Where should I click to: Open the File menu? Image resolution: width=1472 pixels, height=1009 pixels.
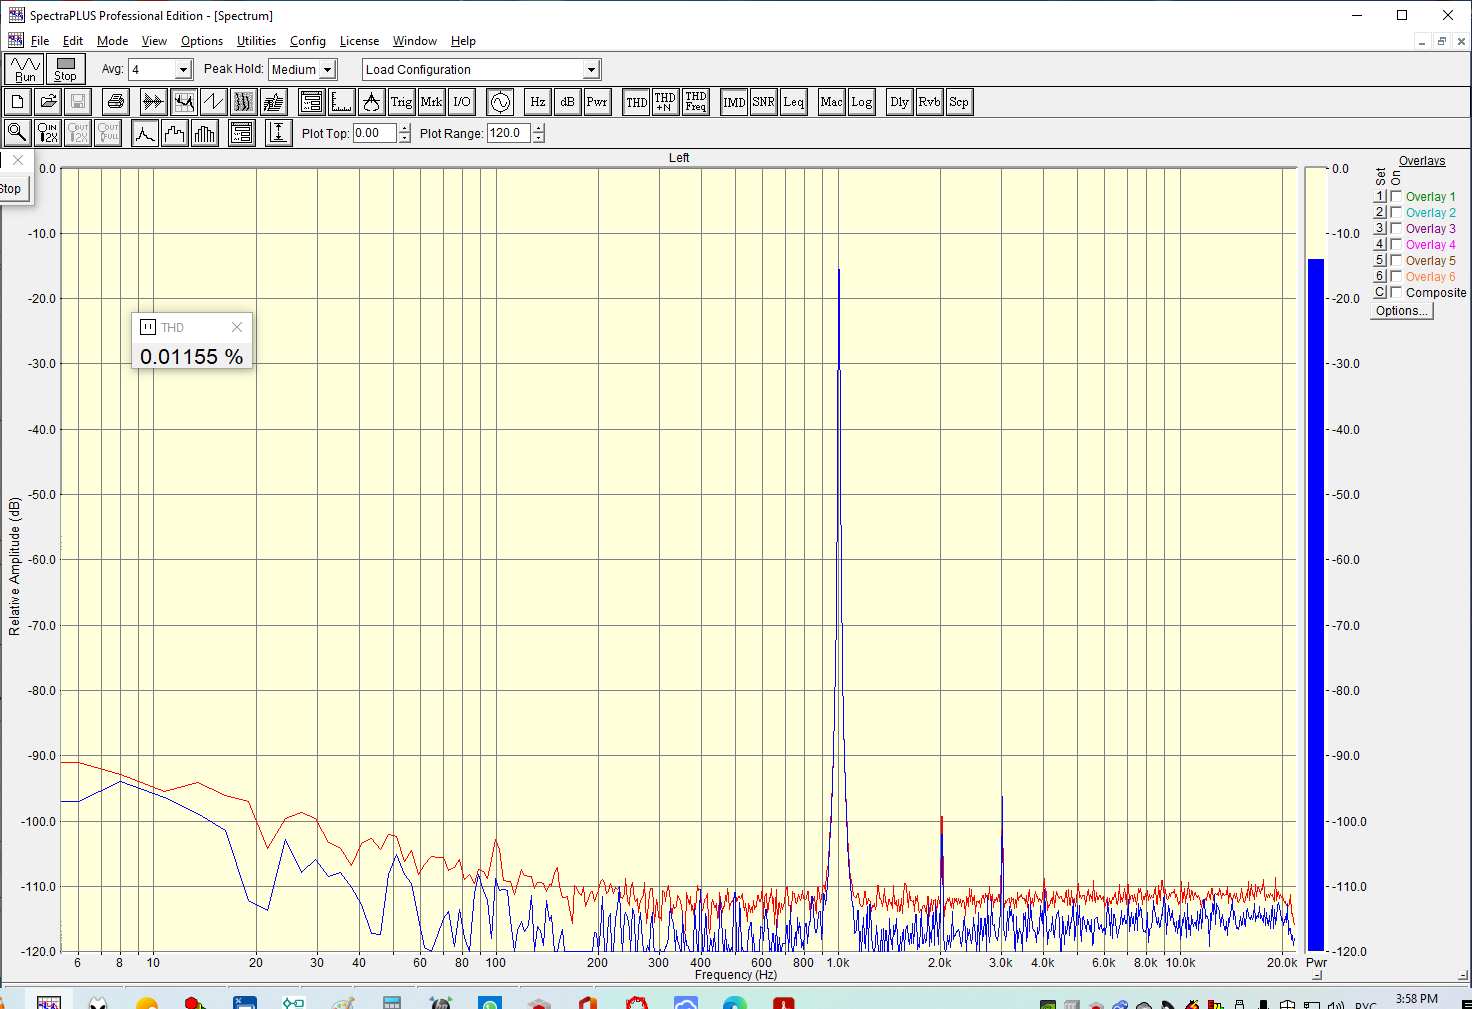pyautogui.click(x=40, y=41)
